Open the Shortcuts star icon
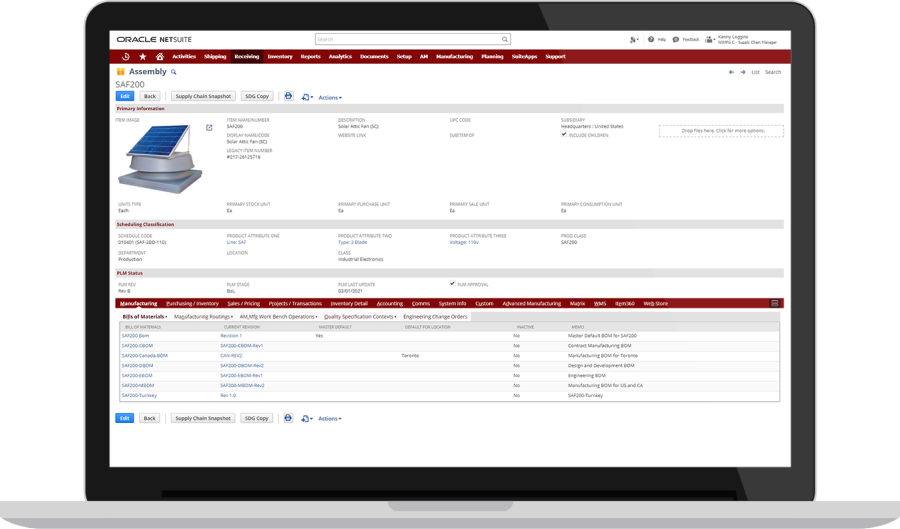This screenshot has height=529, width=900. [142, 56]
